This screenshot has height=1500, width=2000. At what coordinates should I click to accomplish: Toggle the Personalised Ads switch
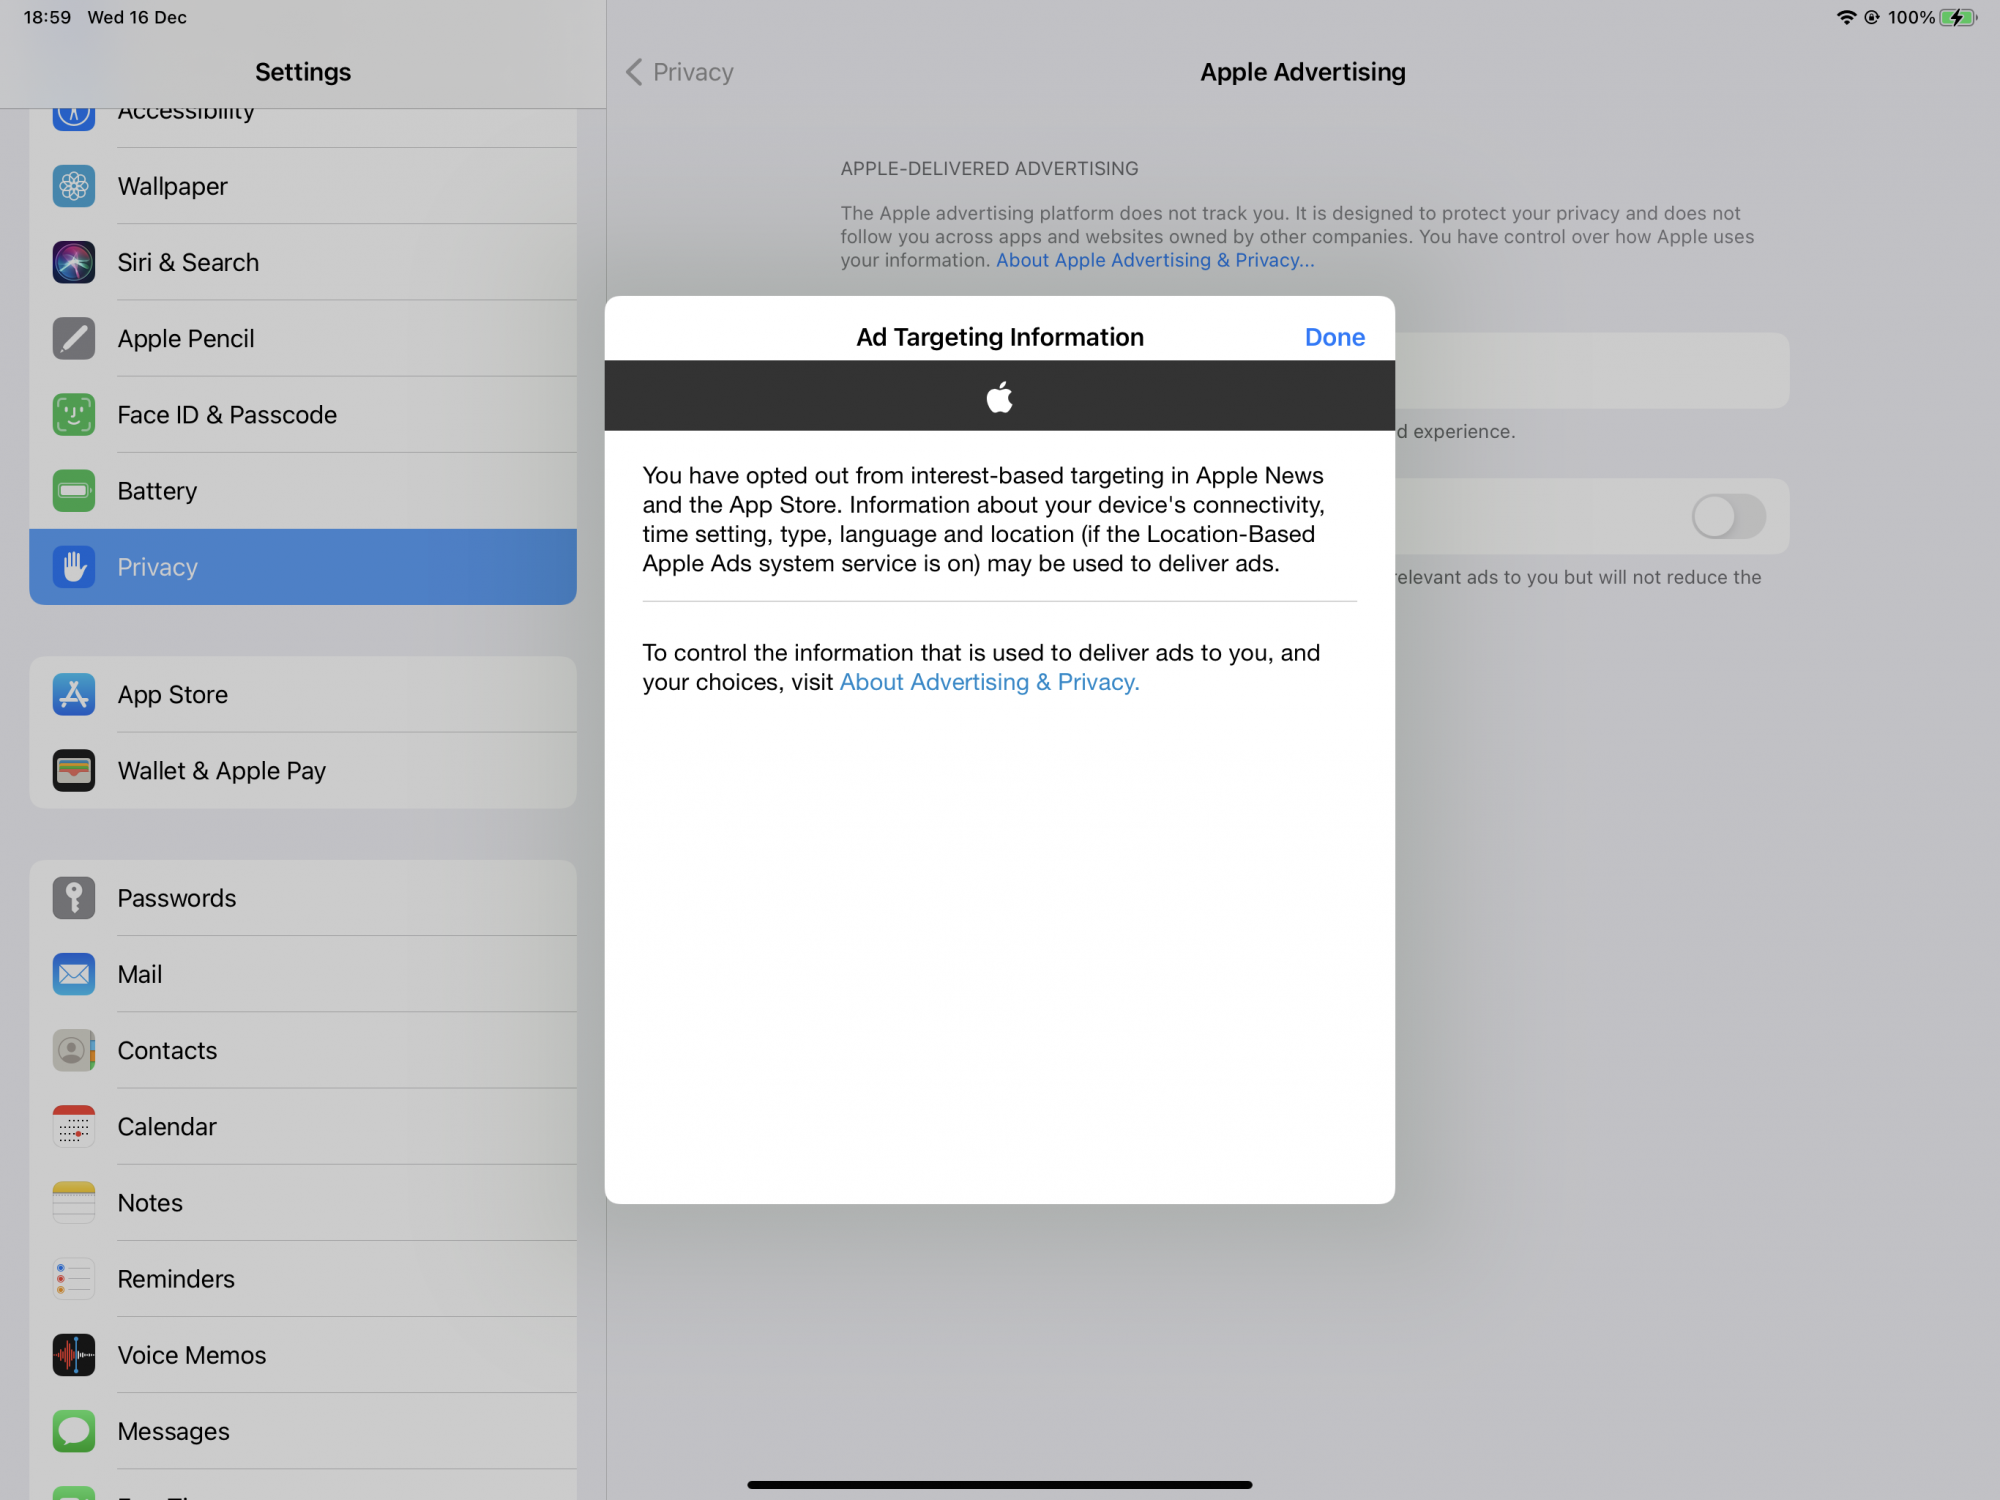(x=1727, y=517)
